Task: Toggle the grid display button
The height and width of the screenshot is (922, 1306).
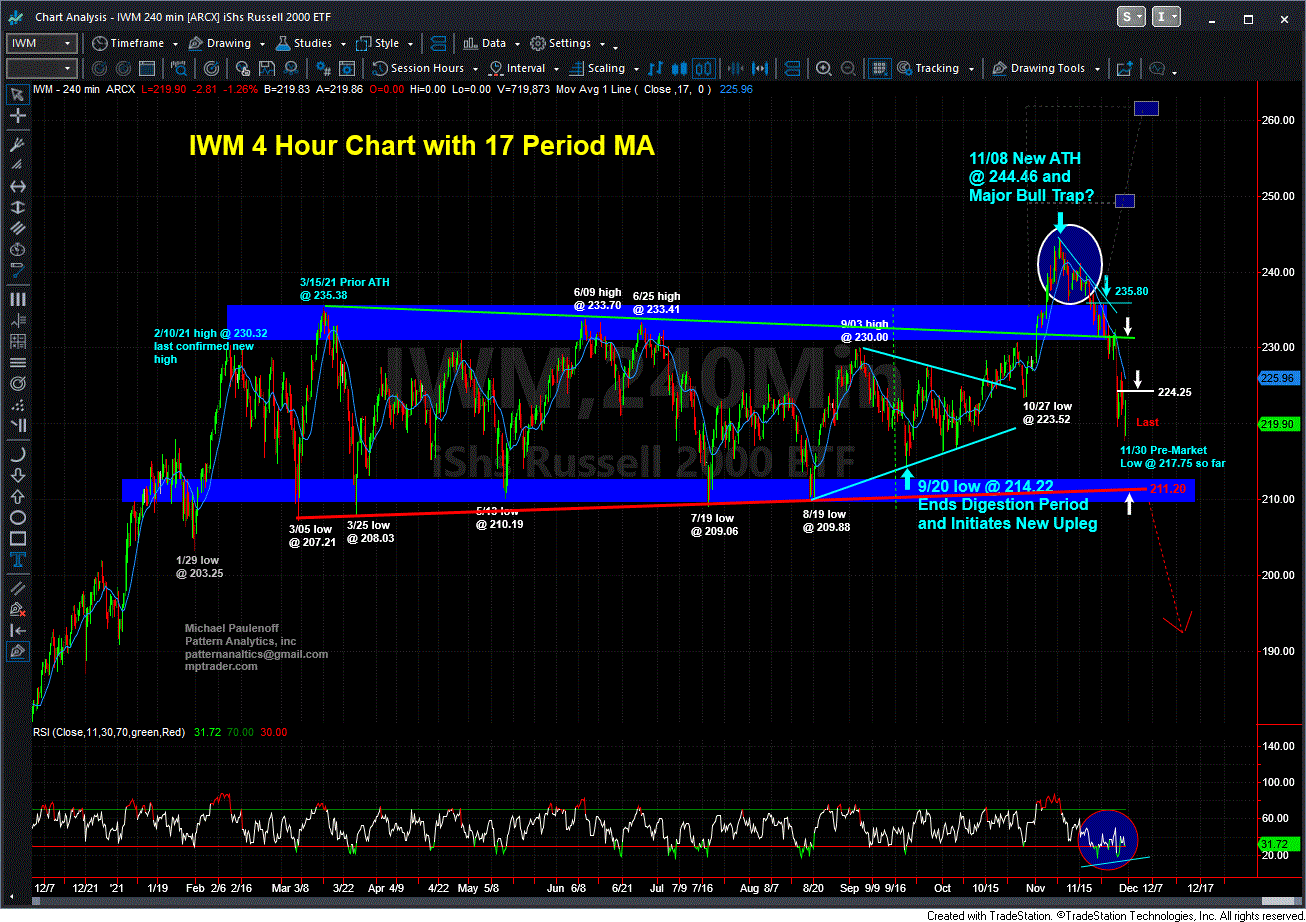Action: coord(880,69)
